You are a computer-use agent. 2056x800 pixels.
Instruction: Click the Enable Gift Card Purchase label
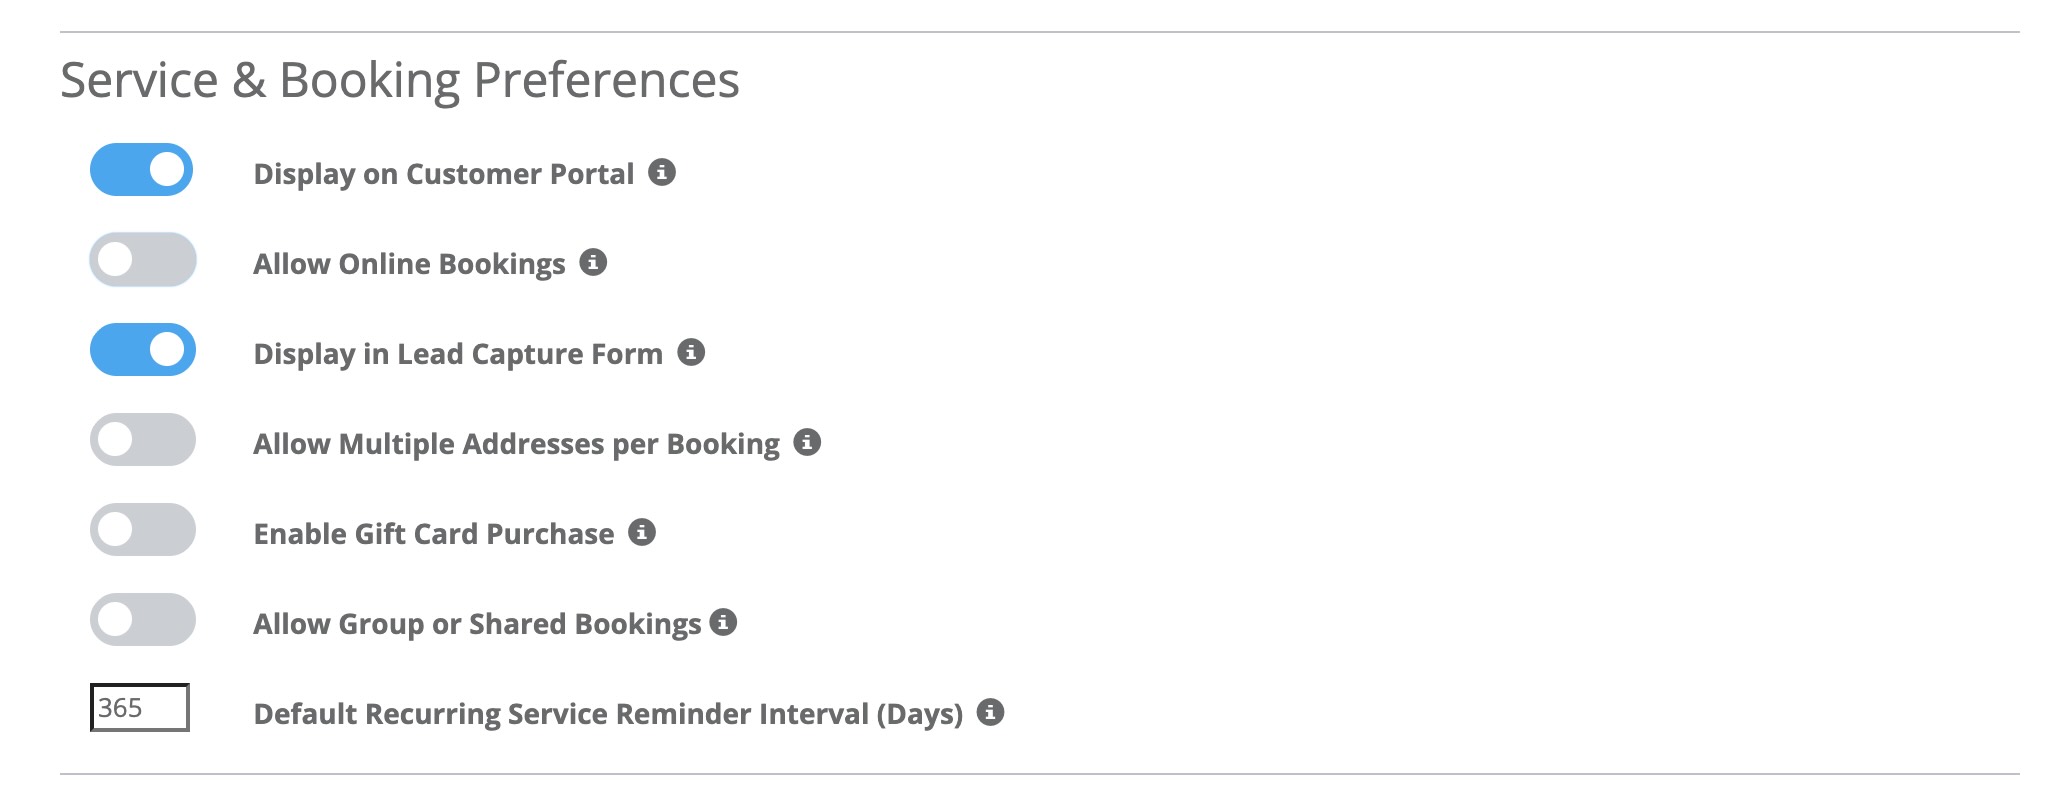click(432, 533)
